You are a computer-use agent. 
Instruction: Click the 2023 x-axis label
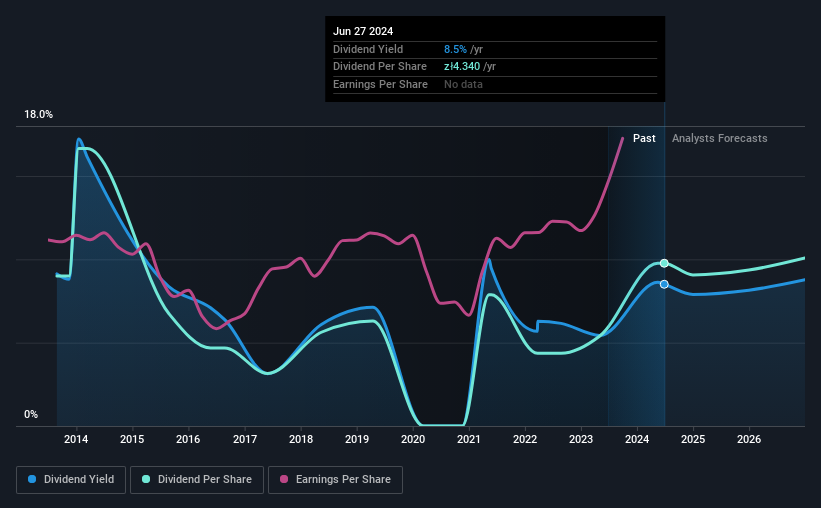581,439
